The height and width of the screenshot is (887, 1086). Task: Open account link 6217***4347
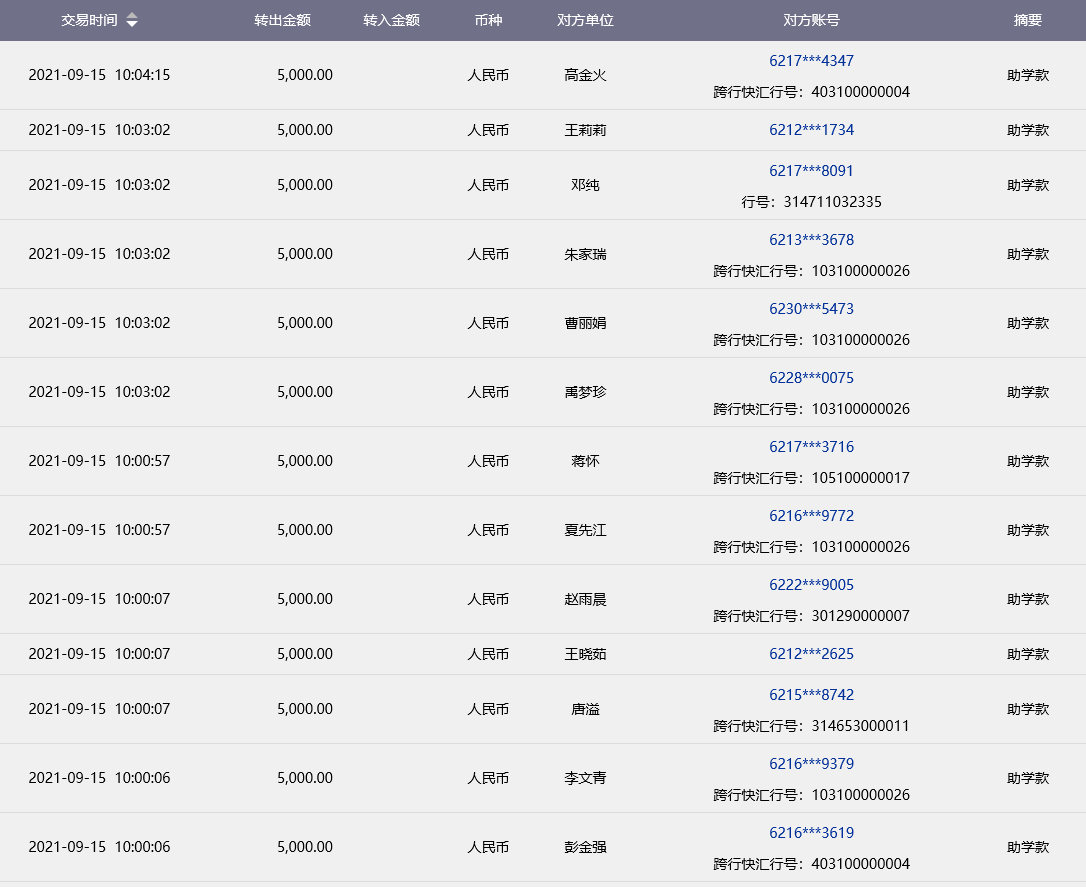point(811,61)
